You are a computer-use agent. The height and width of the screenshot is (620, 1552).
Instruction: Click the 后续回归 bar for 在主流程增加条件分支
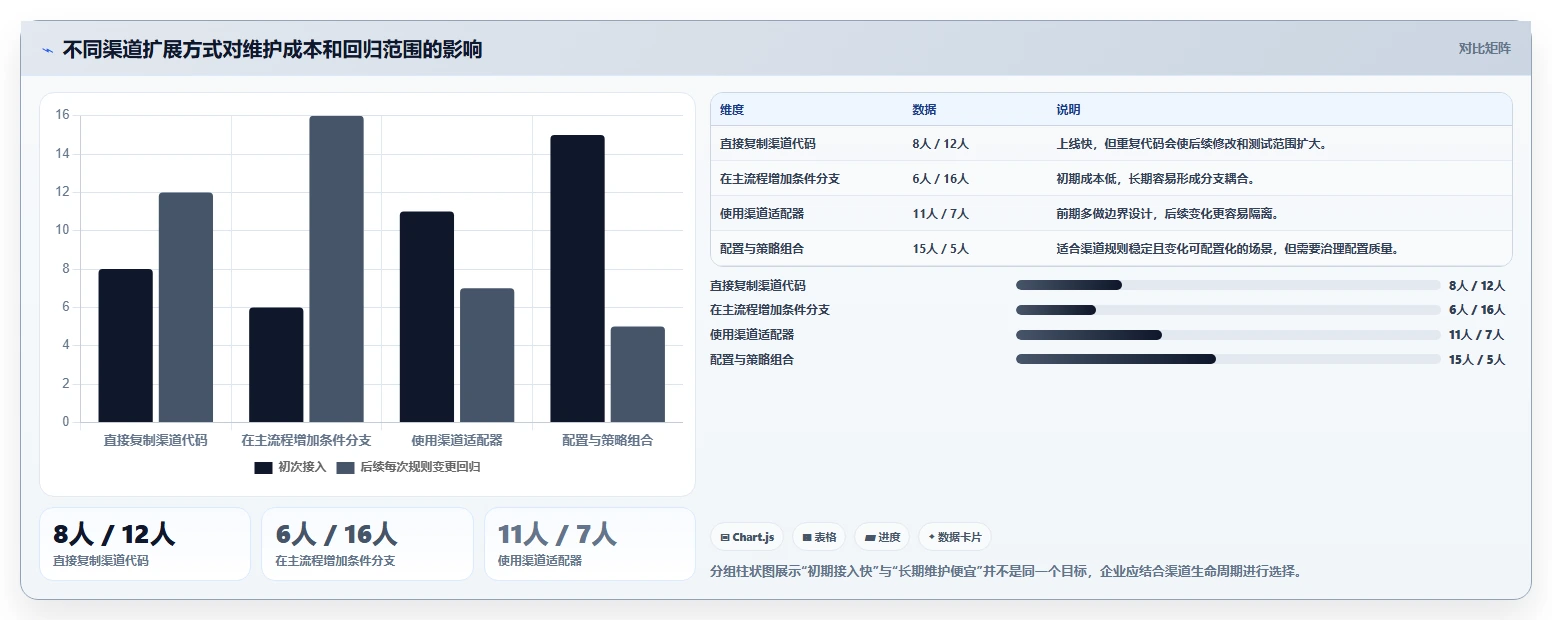click(337, 269)
